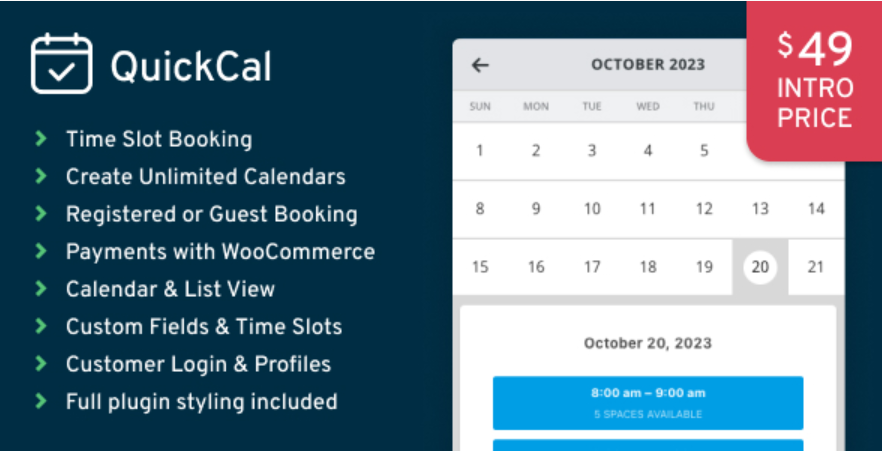Click the arrow beside Create Unlimited Calendars
This screenshot has width=882, height=451.
point(41,177)
